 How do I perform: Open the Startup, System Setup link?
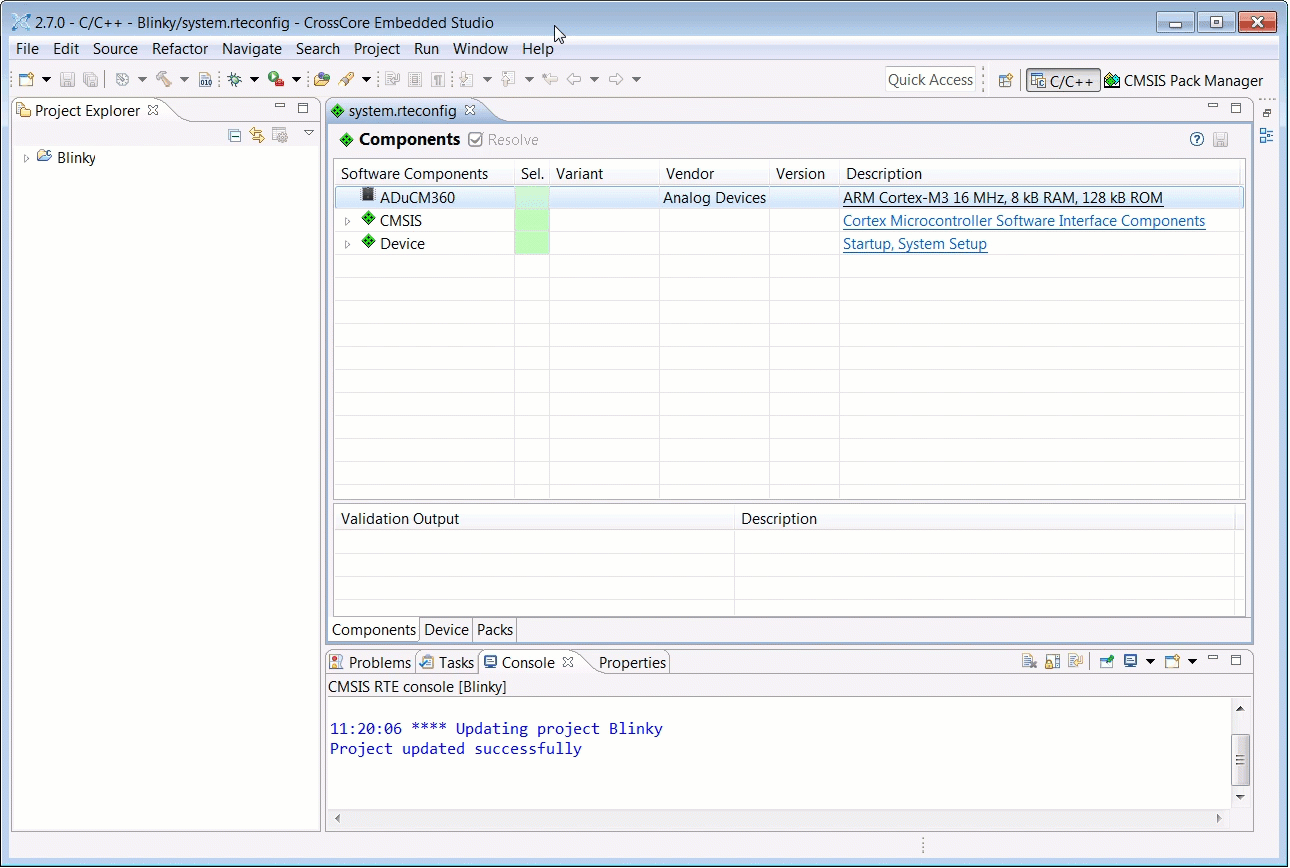[915, 244]
